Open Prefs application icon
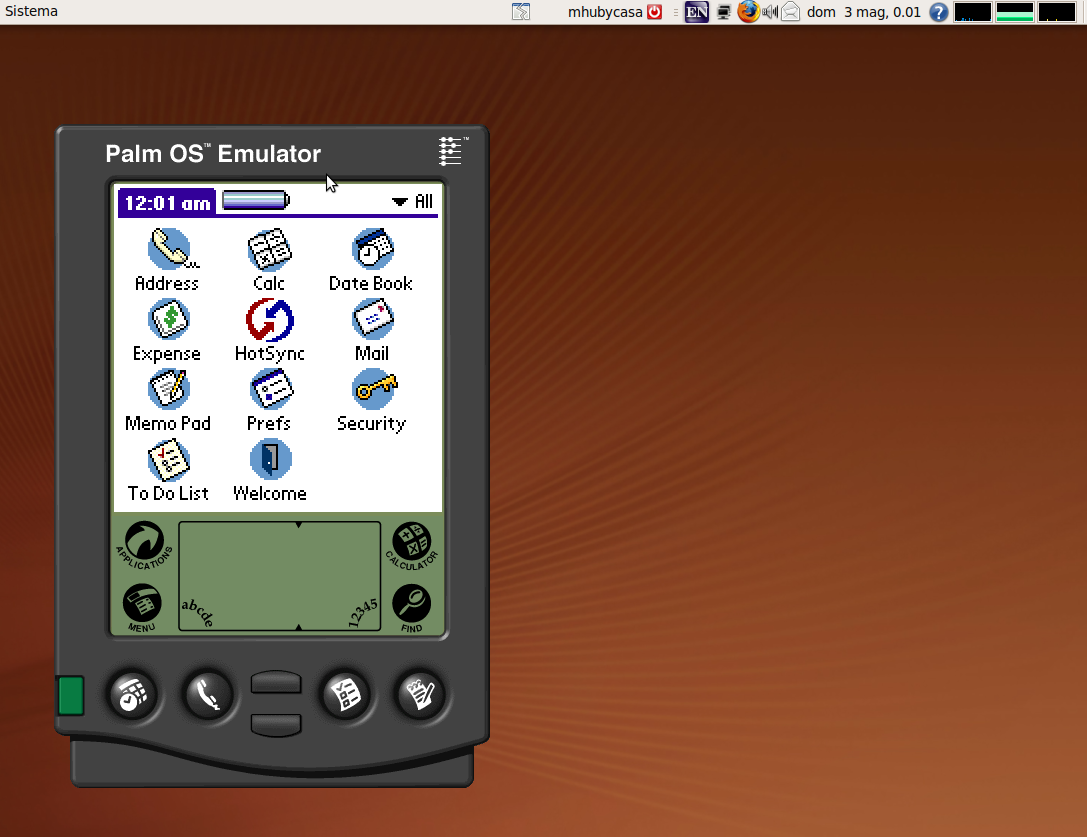 (270, 400)
